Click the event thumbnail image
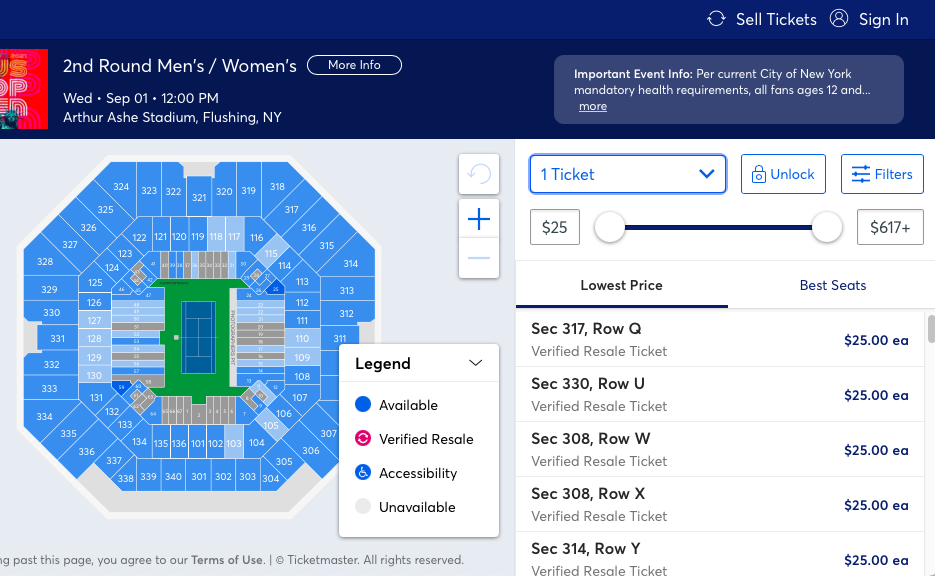935x576 pixels. click(24, 90)
